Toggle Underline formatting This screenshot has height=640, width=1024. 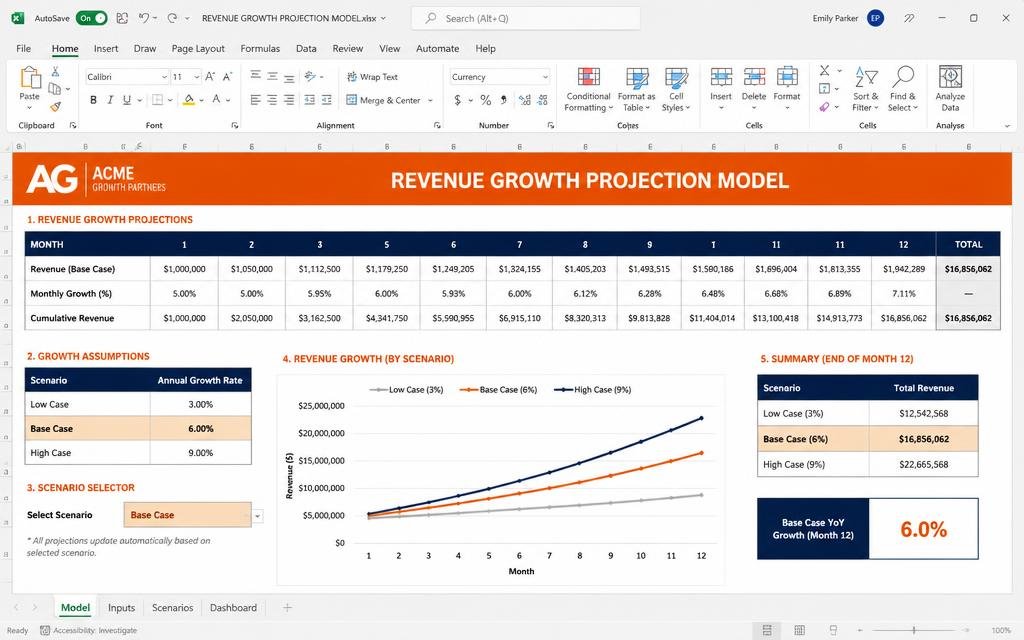pyautogui.click(x=127, y=100)
